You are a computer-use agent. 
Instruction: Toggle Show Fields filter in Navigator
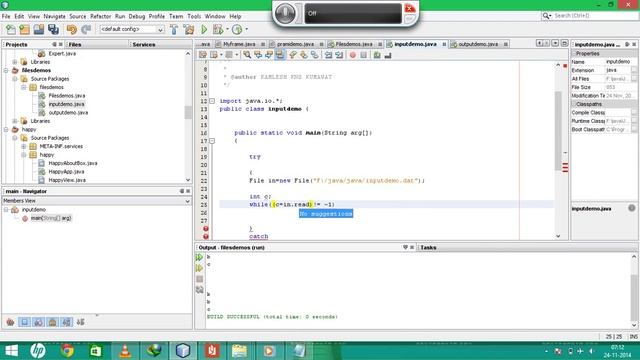[24, 322]
